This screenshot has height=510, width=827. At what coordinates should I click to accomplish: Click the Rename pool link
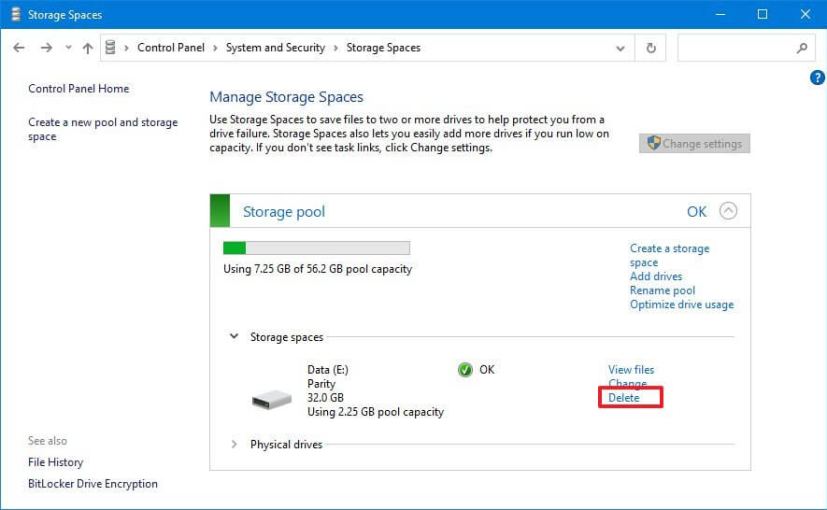662,291
